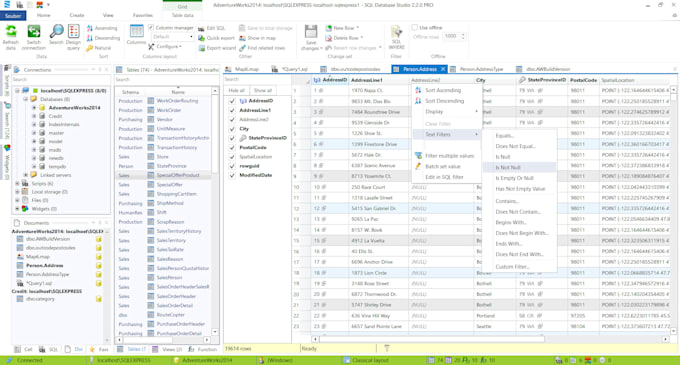Uncheck the AddressID column checkbox

tap(232, 101)
